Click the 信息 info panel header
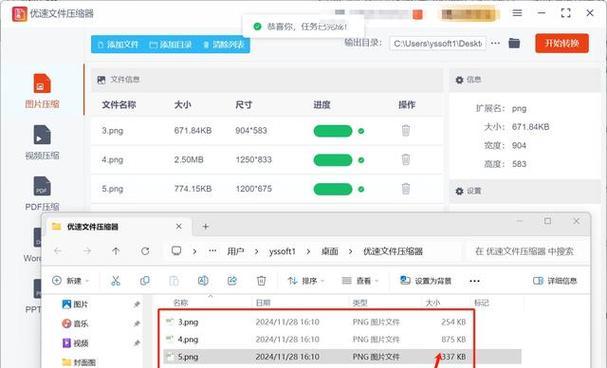The image size is (607, 368). [x=525, y=80]
